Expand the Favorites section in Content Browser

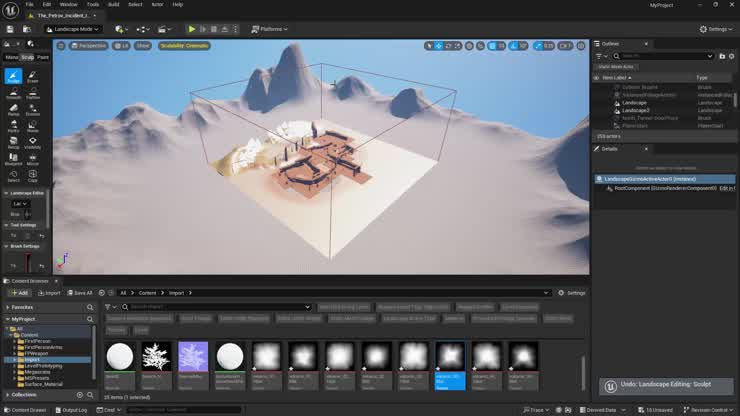(x=8, y=307)
